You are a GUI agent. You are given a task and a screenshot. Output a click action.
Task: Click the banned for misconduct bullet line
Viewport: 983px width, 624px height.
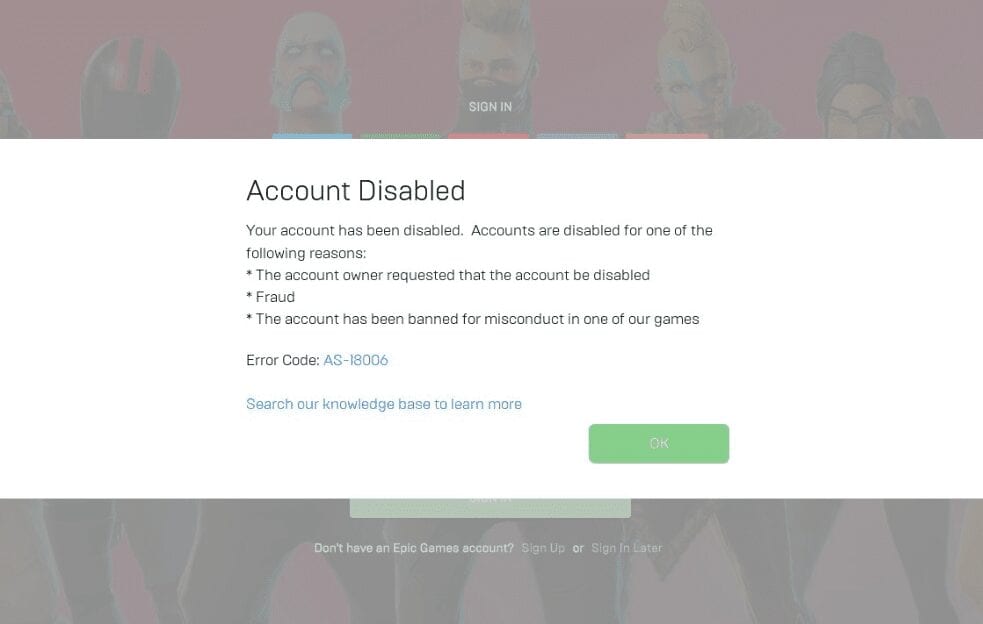(x=472, y=319)
